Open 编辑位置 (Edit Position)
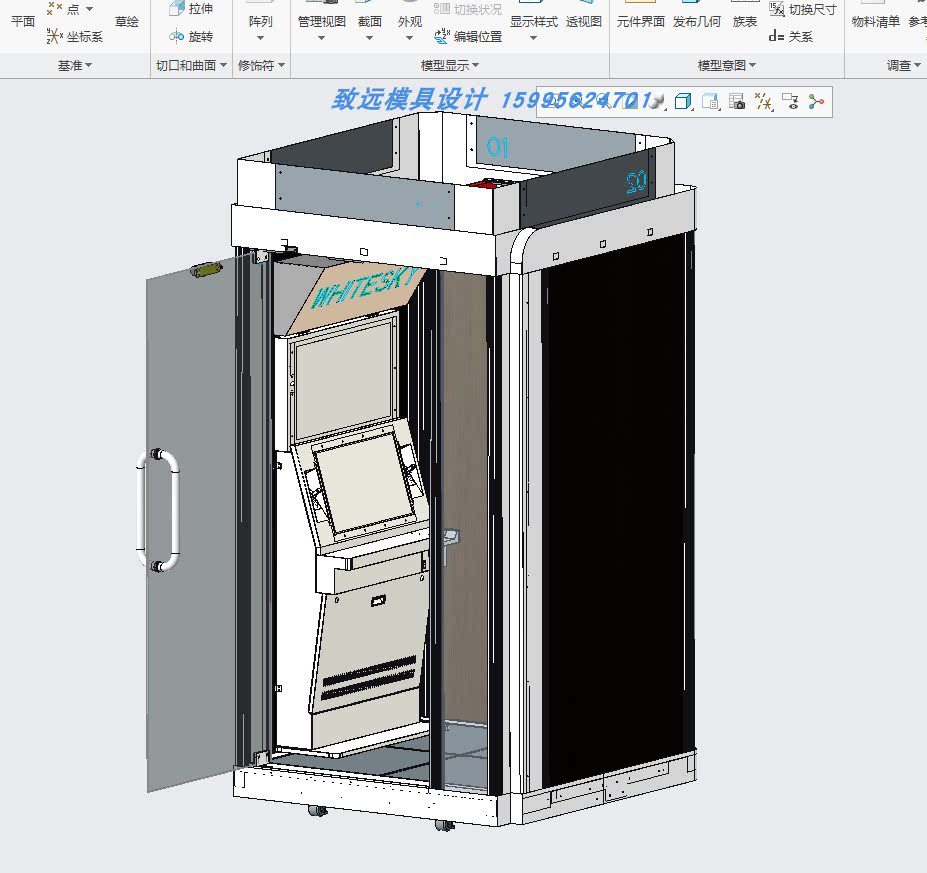The width and height of the screenshot is (927, 873). pyautogui.click(x=468, y=37)
